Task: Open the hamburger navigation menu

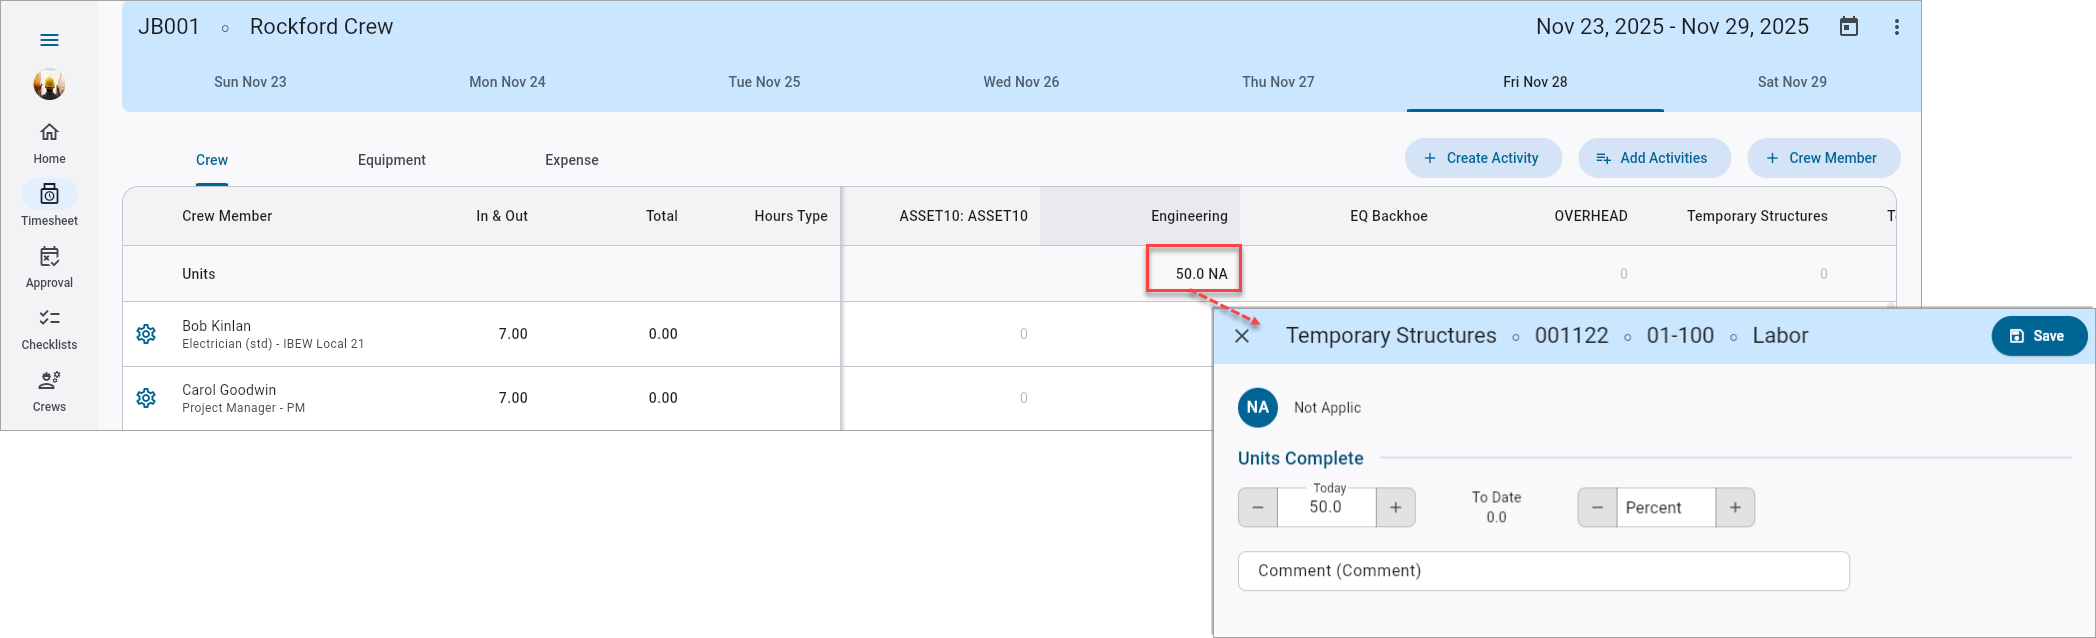Action: pyautogui.click(x=49, y=40)
